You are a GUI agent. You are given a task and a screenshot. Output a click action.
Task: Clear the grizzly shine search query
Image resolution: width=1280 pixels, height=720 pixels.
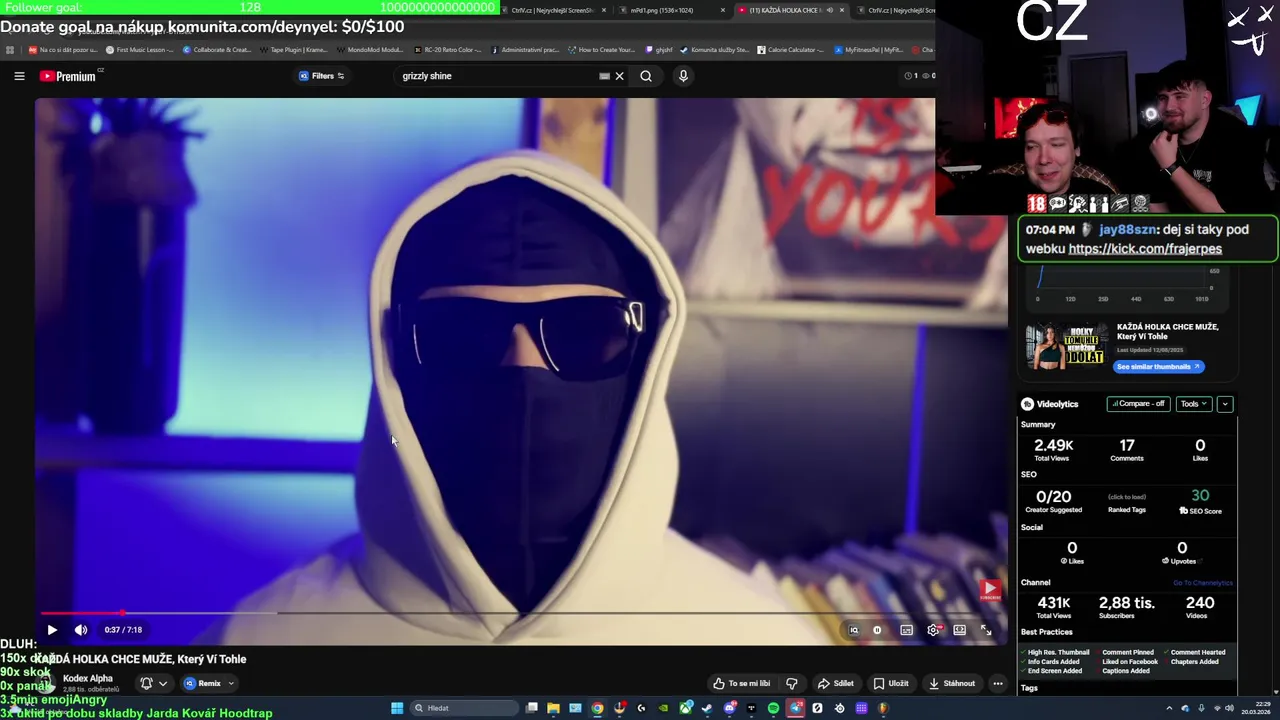click(x=619, y=76)
